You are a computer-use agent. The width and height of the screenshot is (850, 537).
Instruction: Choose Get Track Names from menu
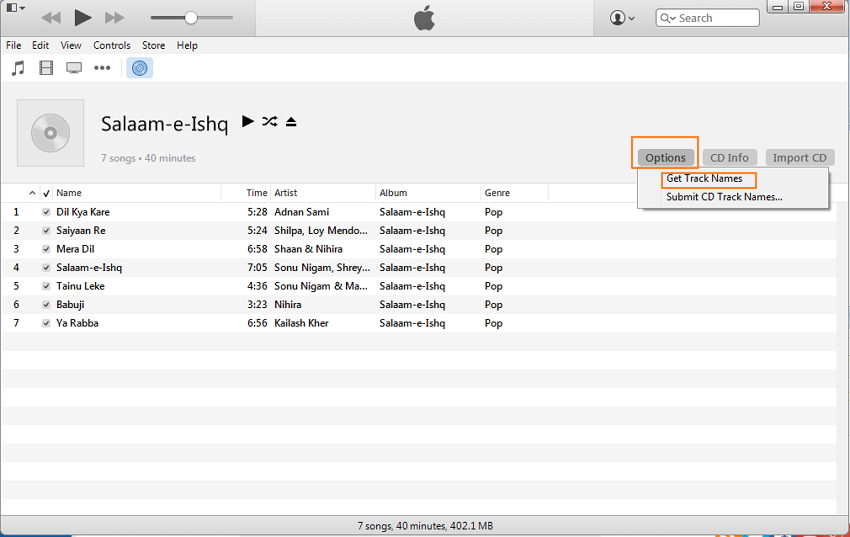point(704,179)
